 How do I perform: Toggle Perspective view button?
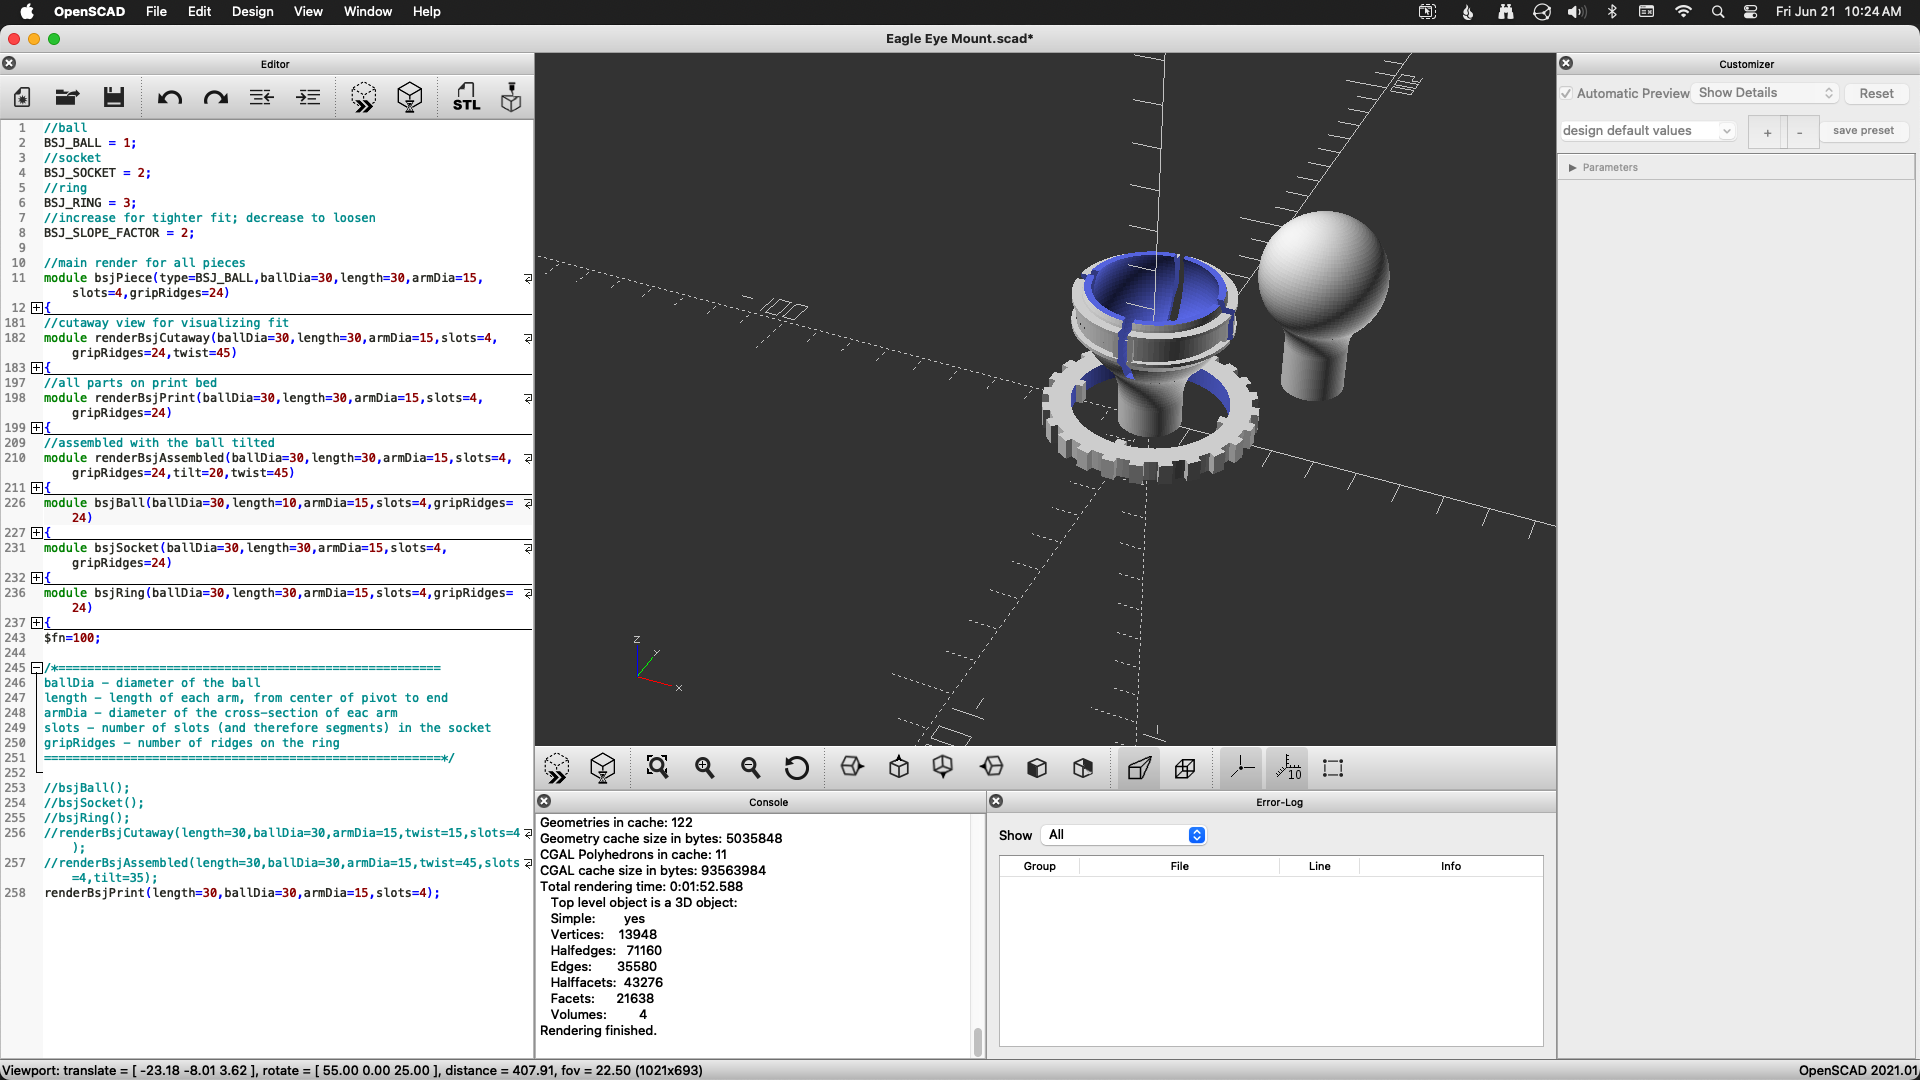point(1139,768)
